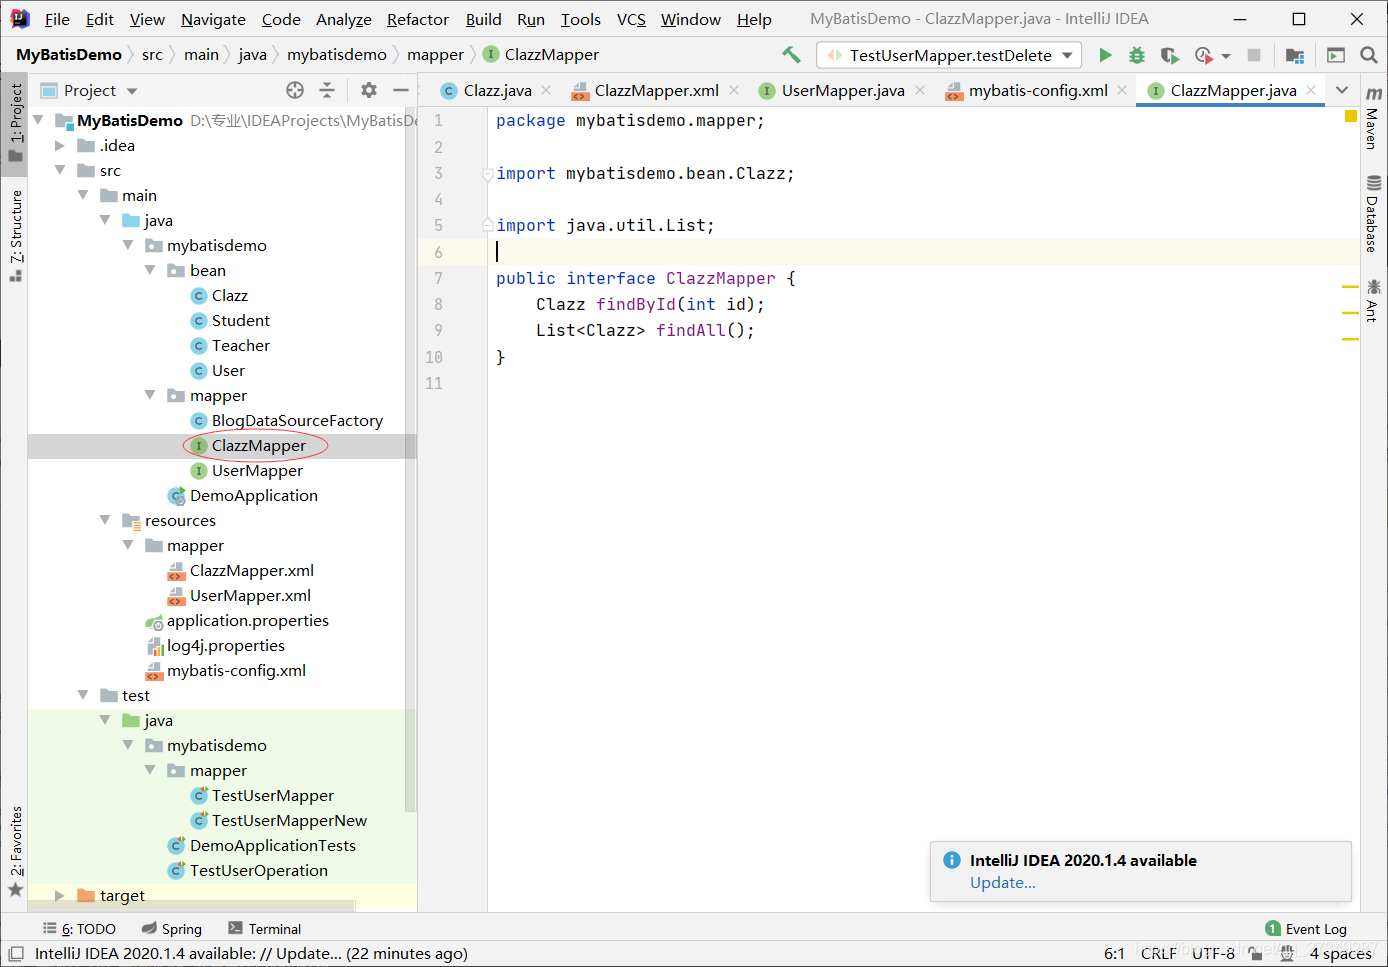This screenshot has height=967, width=1388.
Task: Change CRLF line separator in status bar
Action: pyautogui.click(x=1158, y=954)
